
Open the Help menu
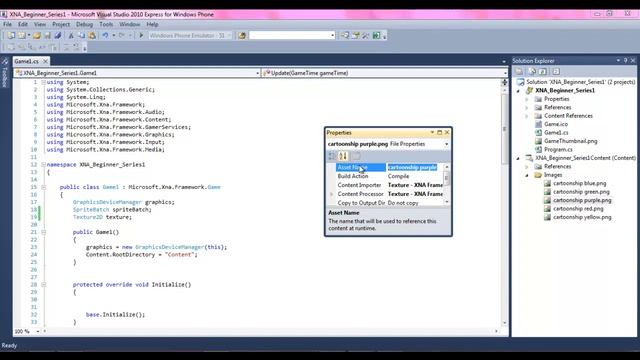point(152,24)
